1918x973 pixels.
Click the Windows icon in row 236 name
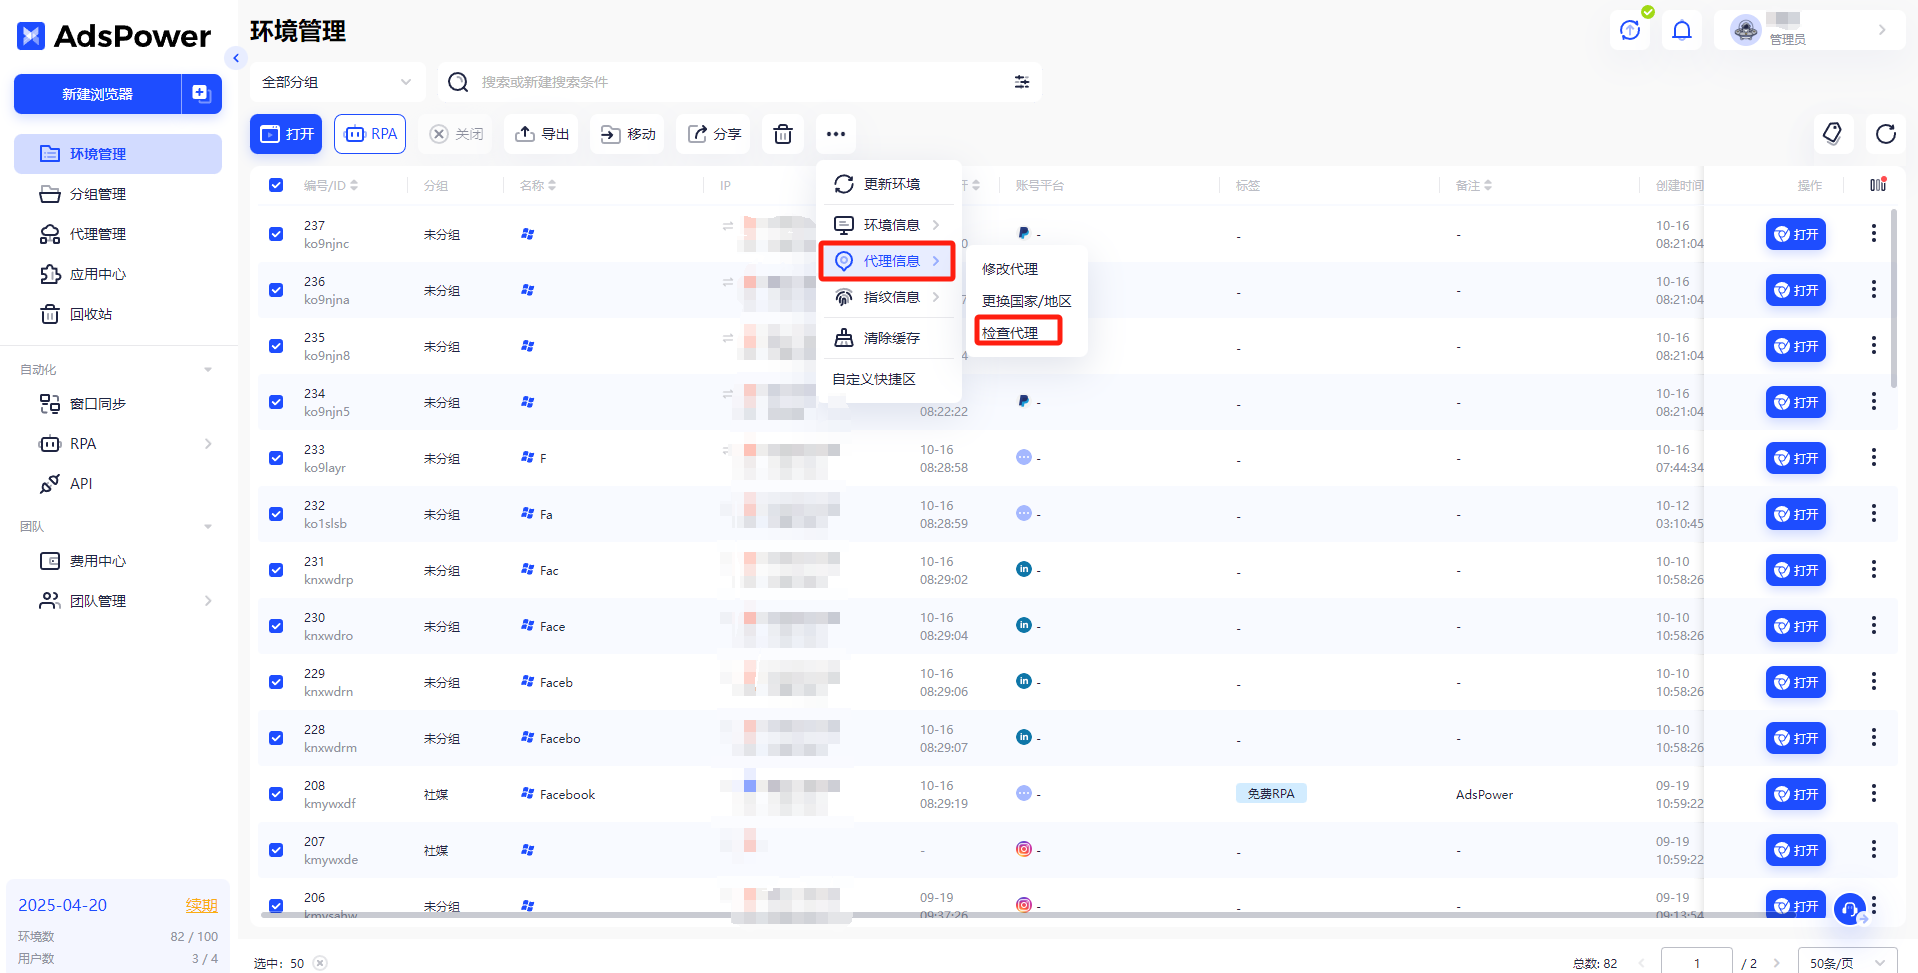click(527, 290)
